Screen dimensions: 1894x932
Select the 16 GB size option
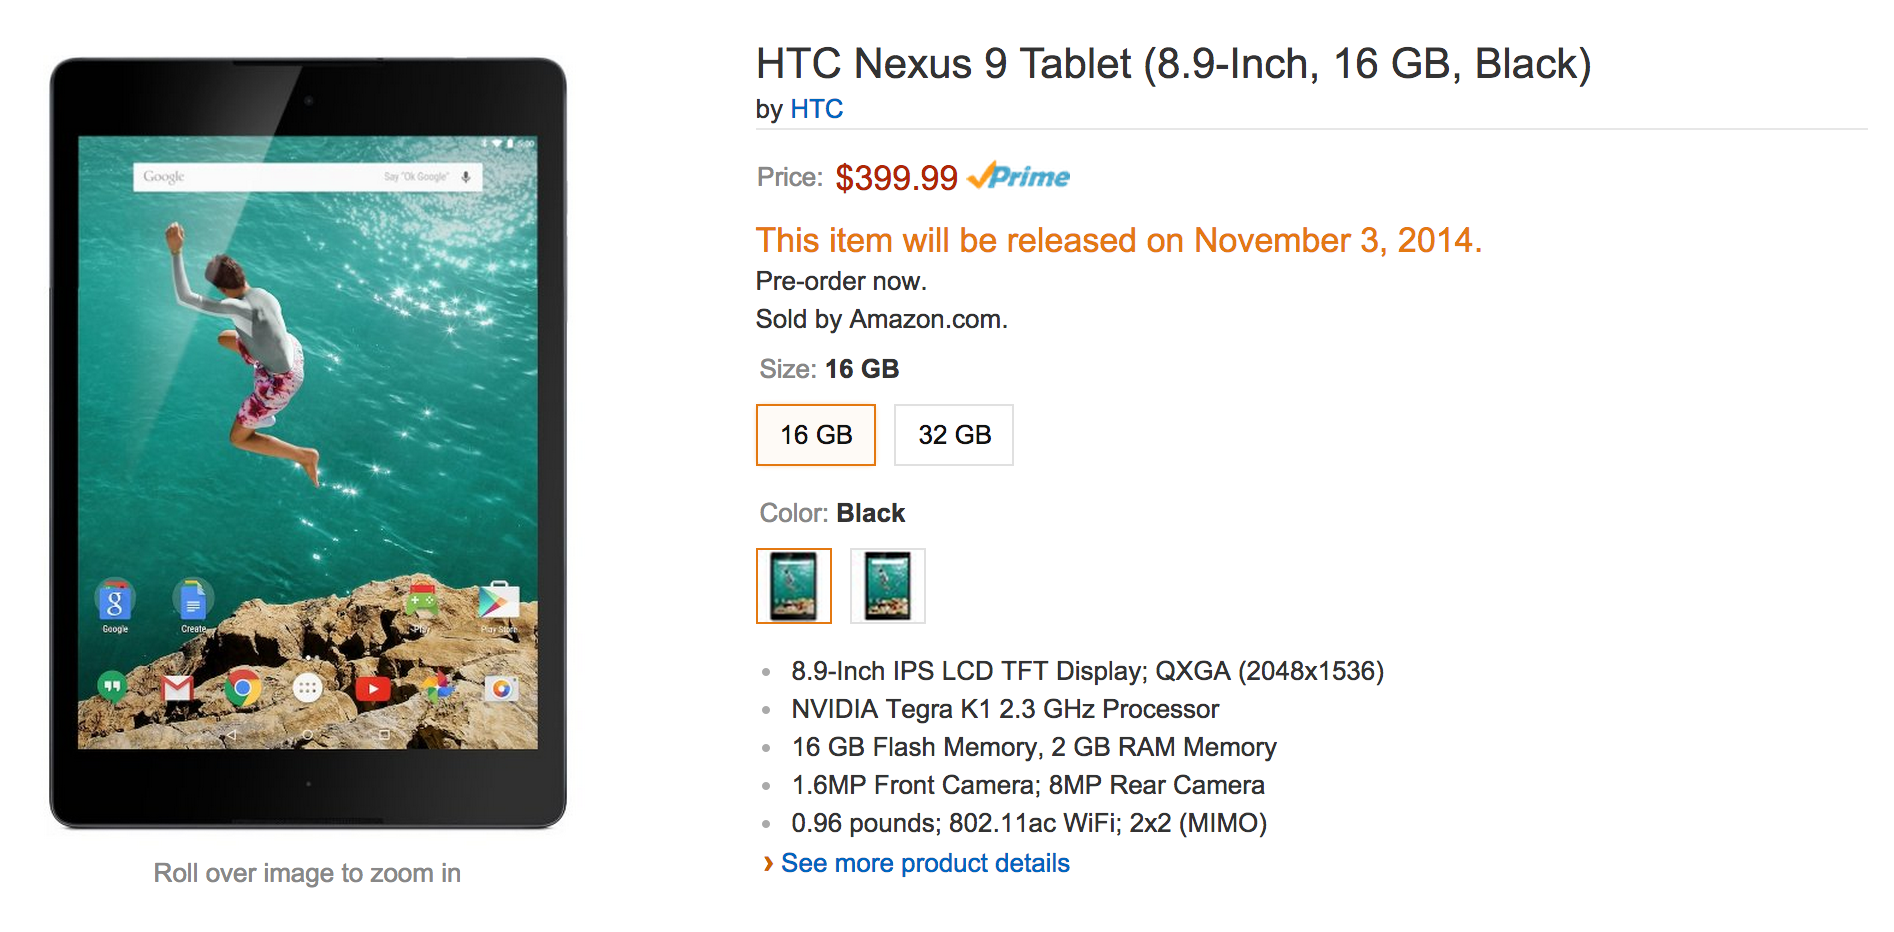(x=816, y=435)
